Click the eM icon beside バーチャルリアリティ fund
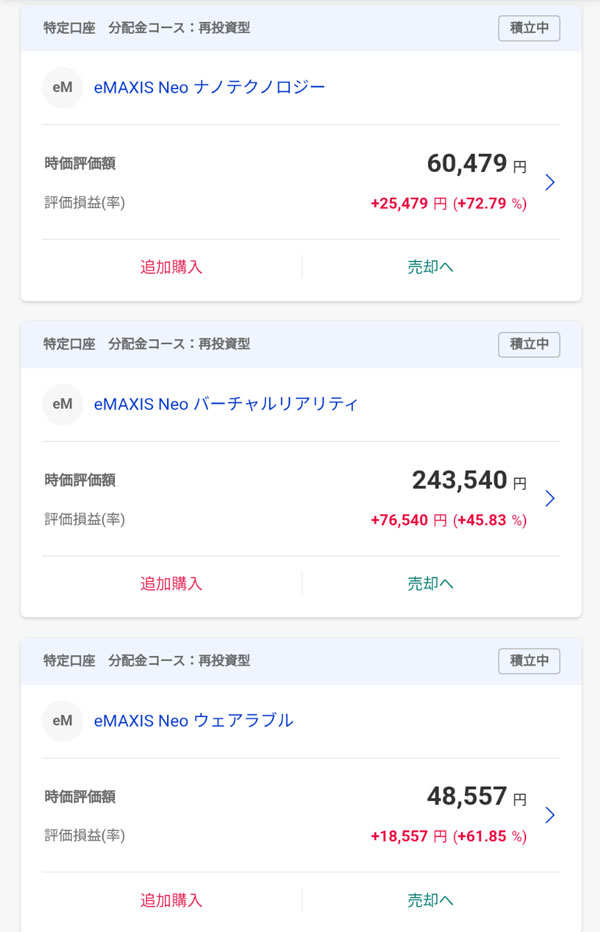The image size is (600, 932). pos(62,404)
